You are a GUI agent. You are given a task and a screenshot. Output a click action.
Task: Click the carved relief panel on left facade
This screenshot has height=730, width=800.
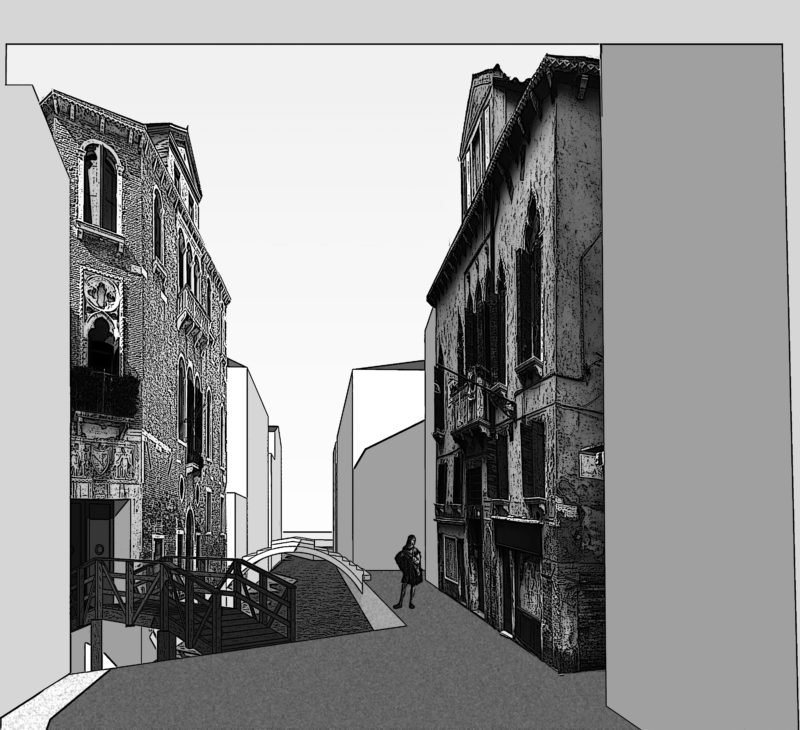point(104,460)
